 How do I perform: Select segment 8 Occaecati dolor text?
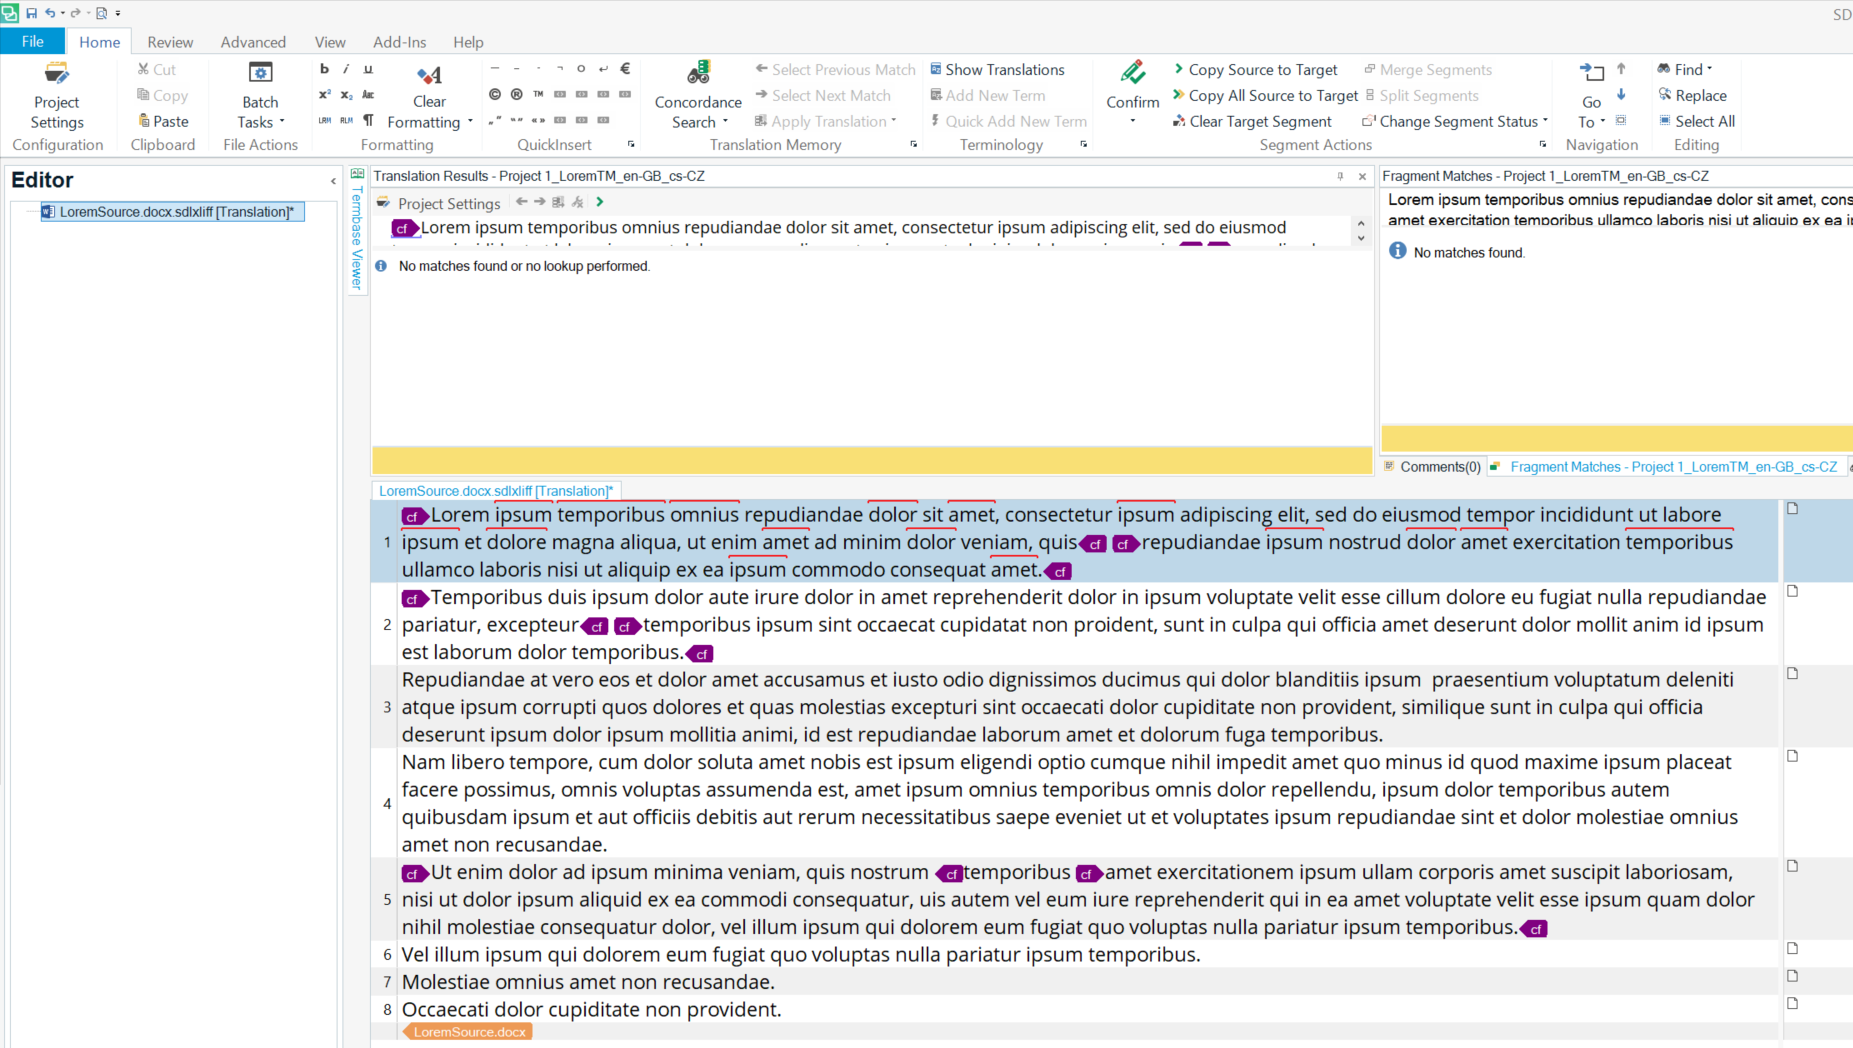[591, 1009]
